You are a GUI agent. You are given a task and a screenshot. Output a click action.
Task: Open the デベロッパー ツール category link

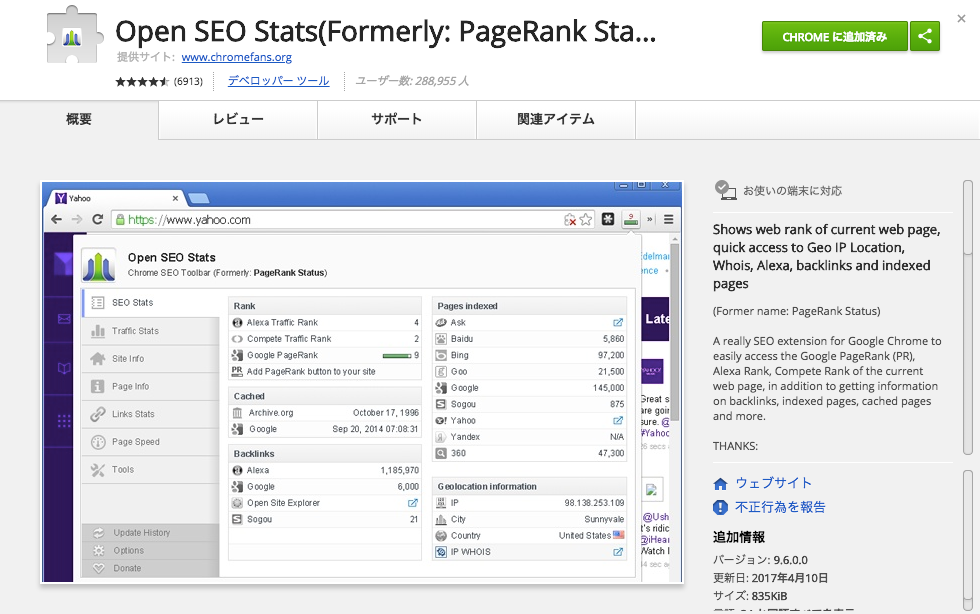pyautogui.click(x=278, y=81)
